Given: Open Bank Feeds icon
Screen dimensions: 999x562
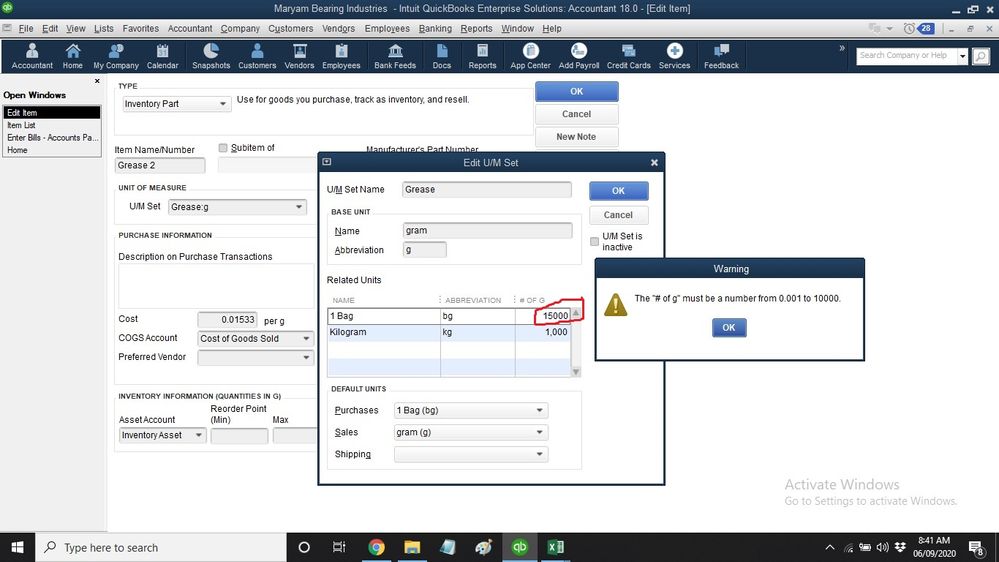Looking at the screenshot, I should coord(395,56).
